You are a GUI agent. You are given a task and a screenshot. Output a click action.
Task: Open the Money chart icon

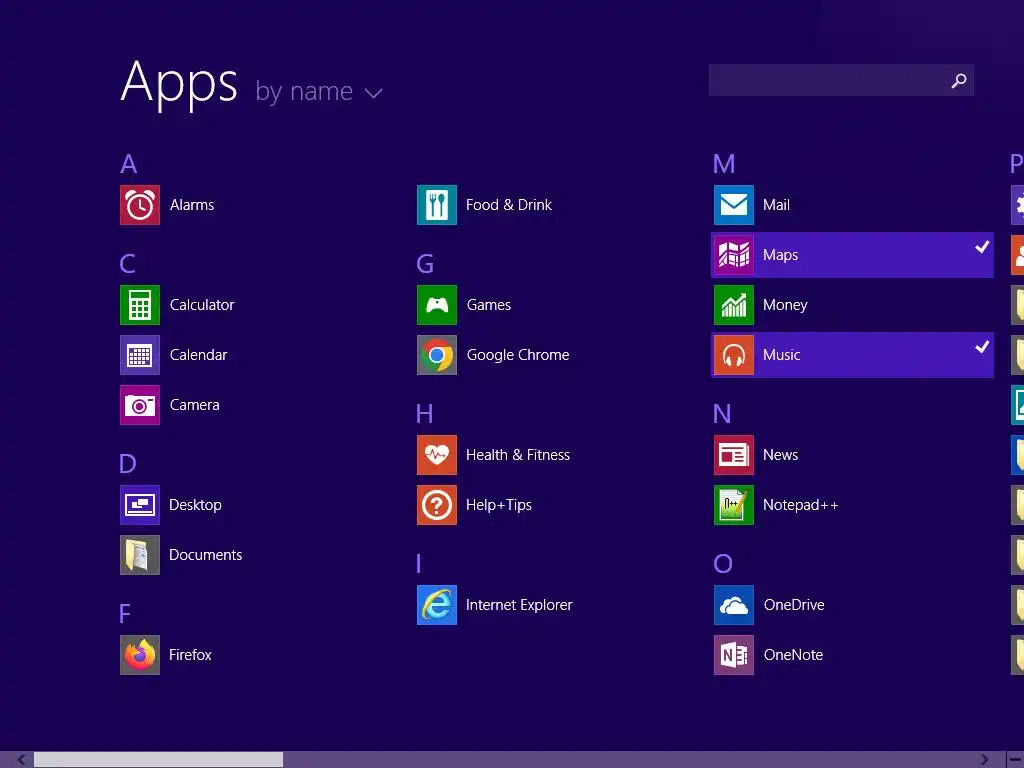tap(734, 305)
